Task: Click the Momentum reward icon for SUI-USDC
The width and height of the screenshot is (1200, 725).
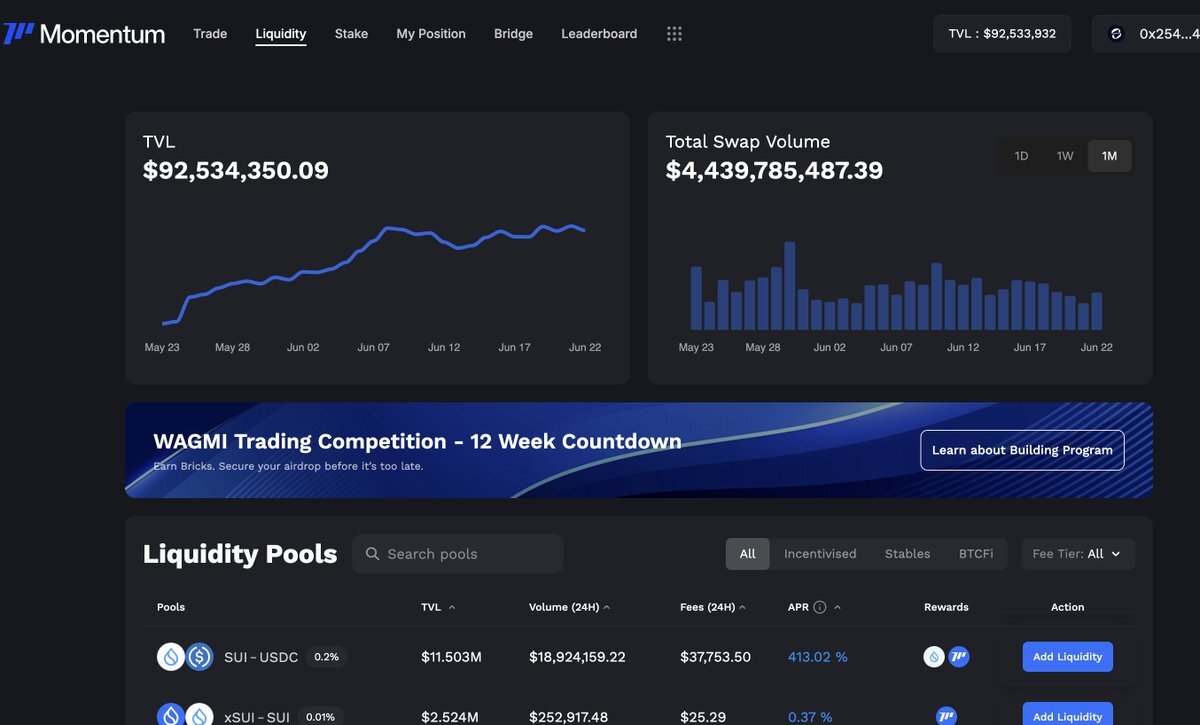Action: pos(958,657)
